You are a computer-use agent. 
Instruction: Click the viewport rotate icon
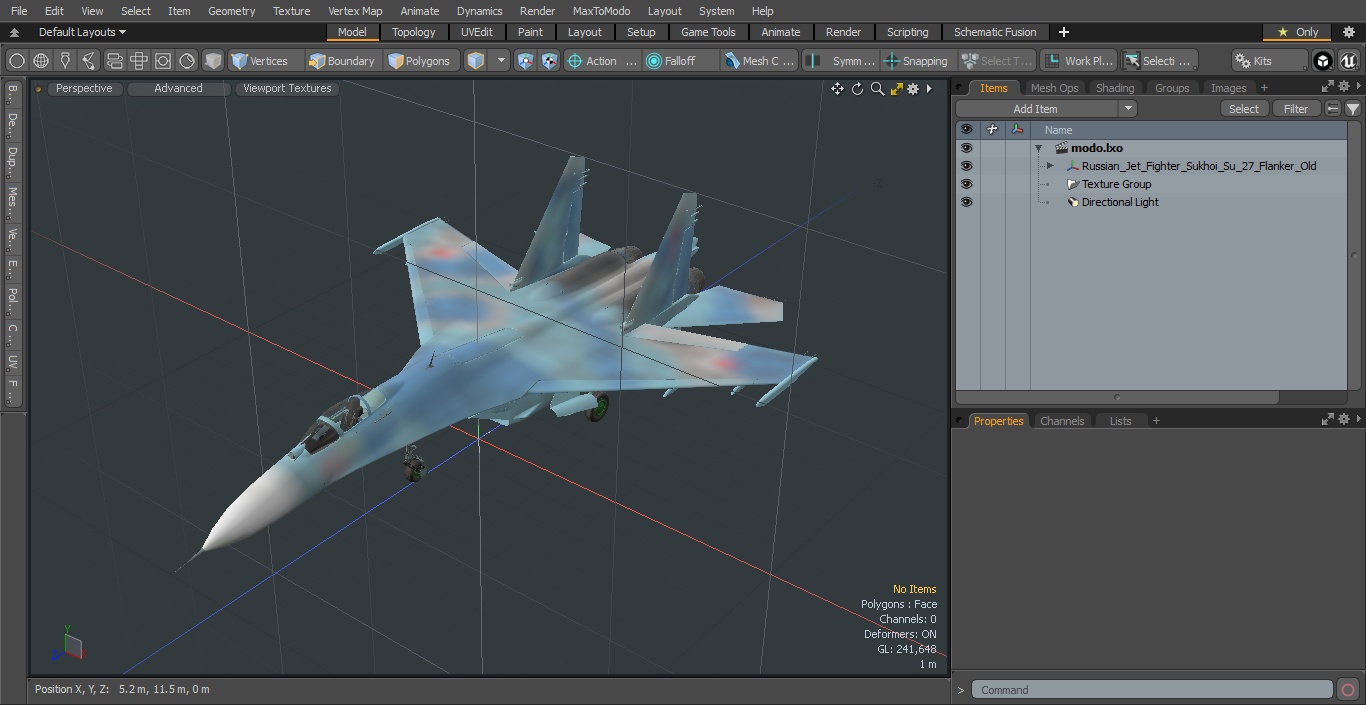pyautogui.click(x=857, y=89)
